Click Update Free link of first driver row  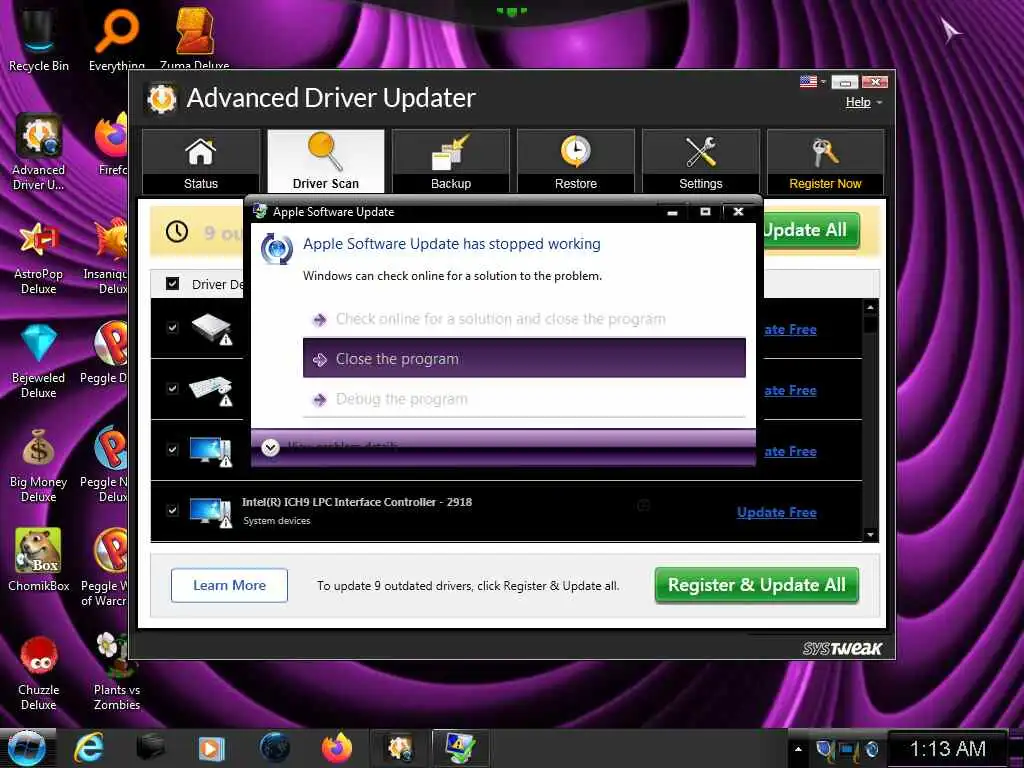coord(790,330)
